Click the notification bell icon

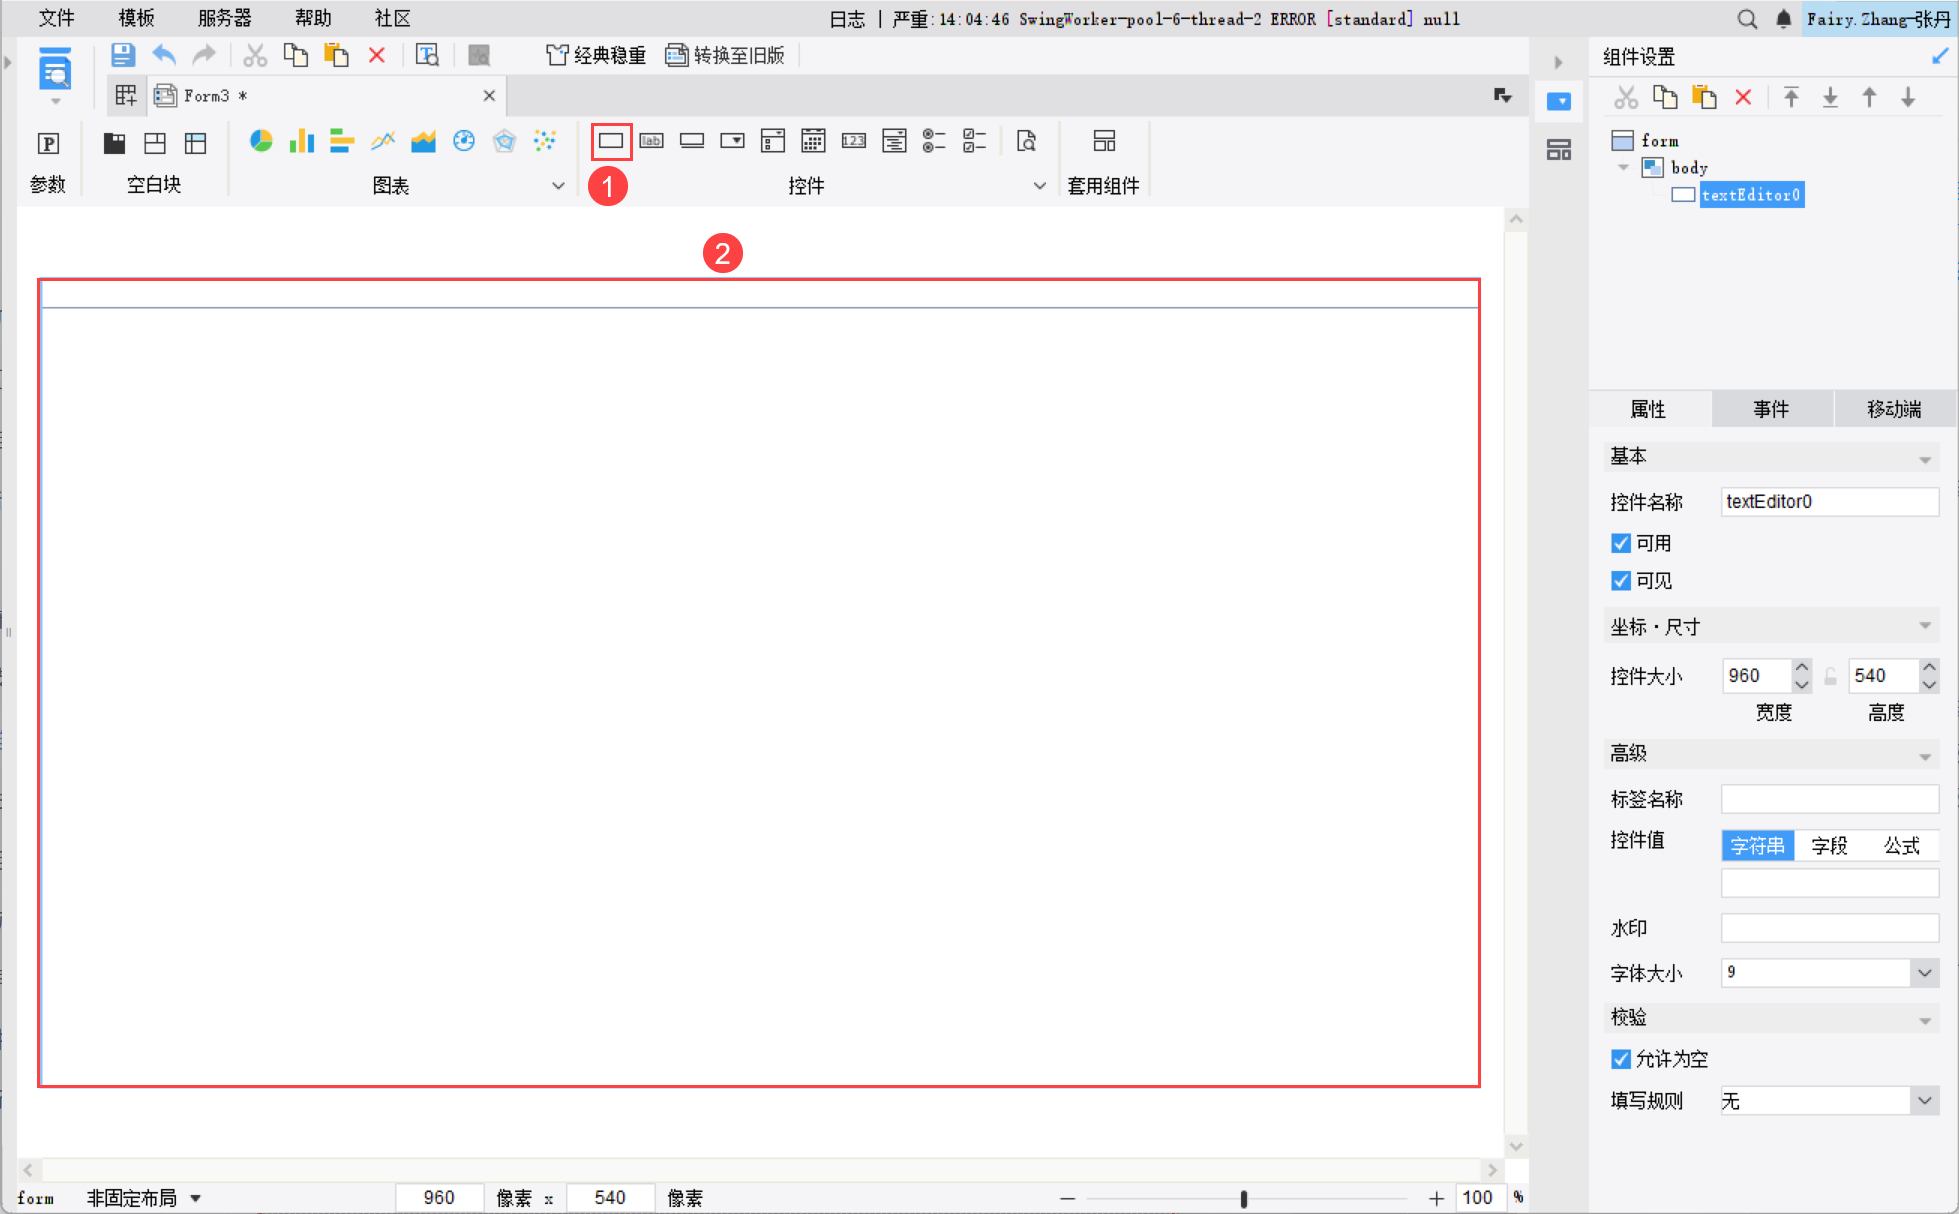click(x=1783, y=18)
